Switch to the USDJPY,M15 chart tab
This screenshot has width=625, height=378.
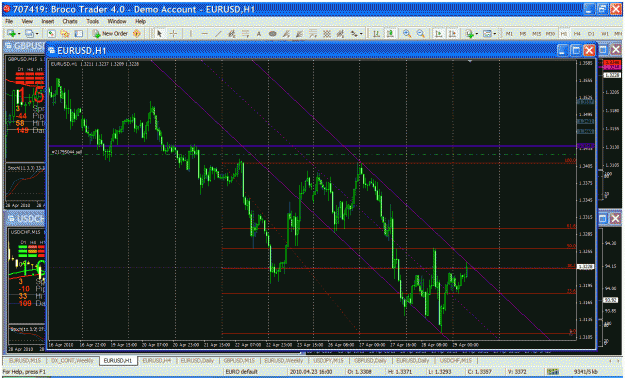tap(328, 360)
